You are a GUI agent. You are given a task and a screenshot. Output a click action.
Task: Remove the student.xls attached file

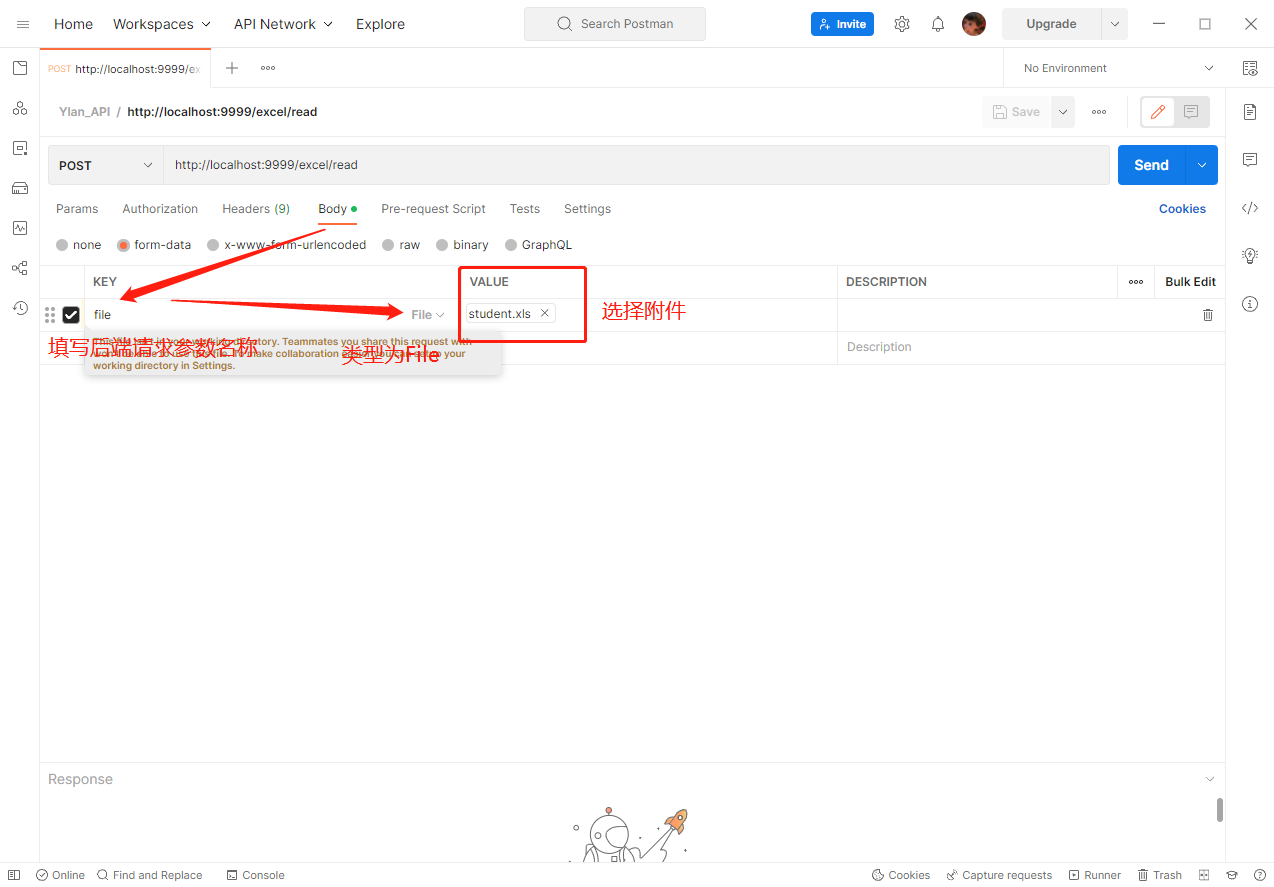[545, 313]
